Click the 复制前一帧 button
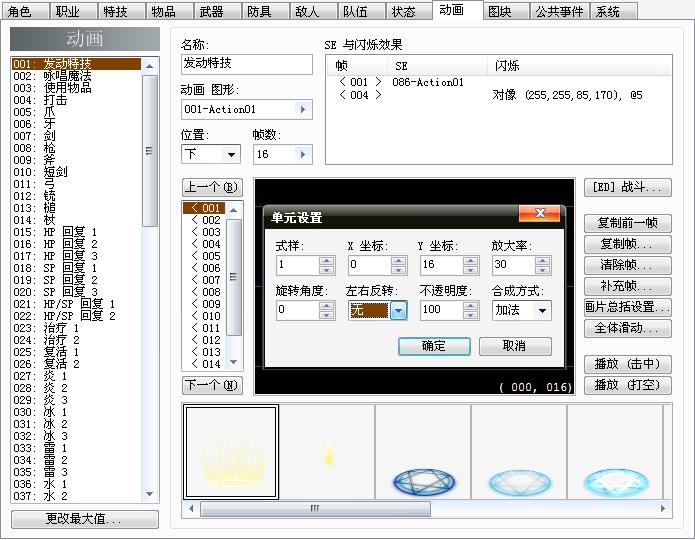 627,223
